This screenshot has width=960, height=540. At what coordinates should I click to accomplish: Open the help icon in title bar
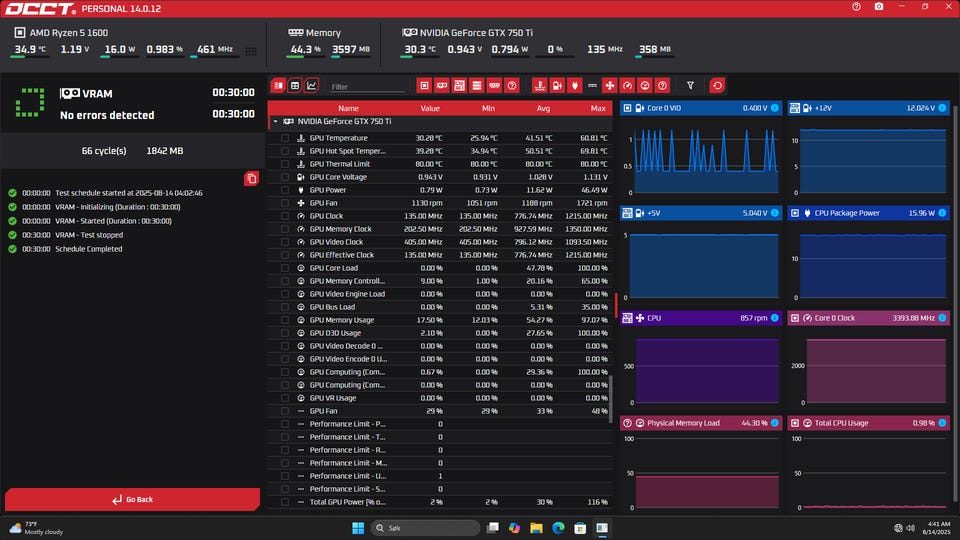click(x=856, y=7)
